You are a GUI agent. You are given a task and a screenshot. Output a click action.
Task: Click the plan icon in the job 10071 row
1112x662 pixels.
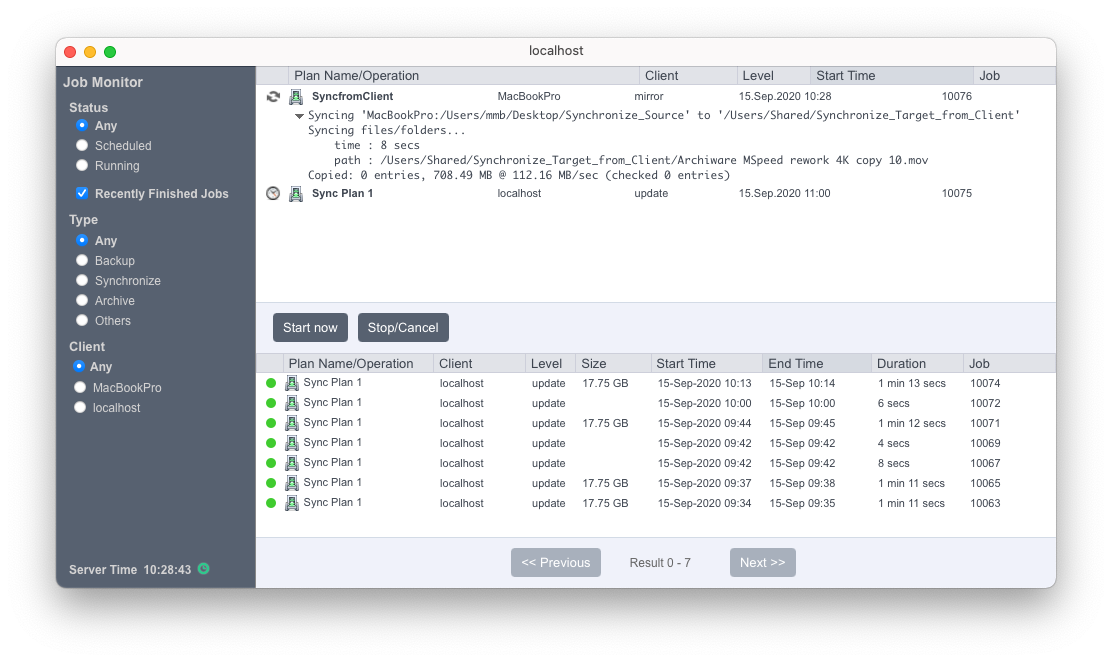click(x=291, y=423)
